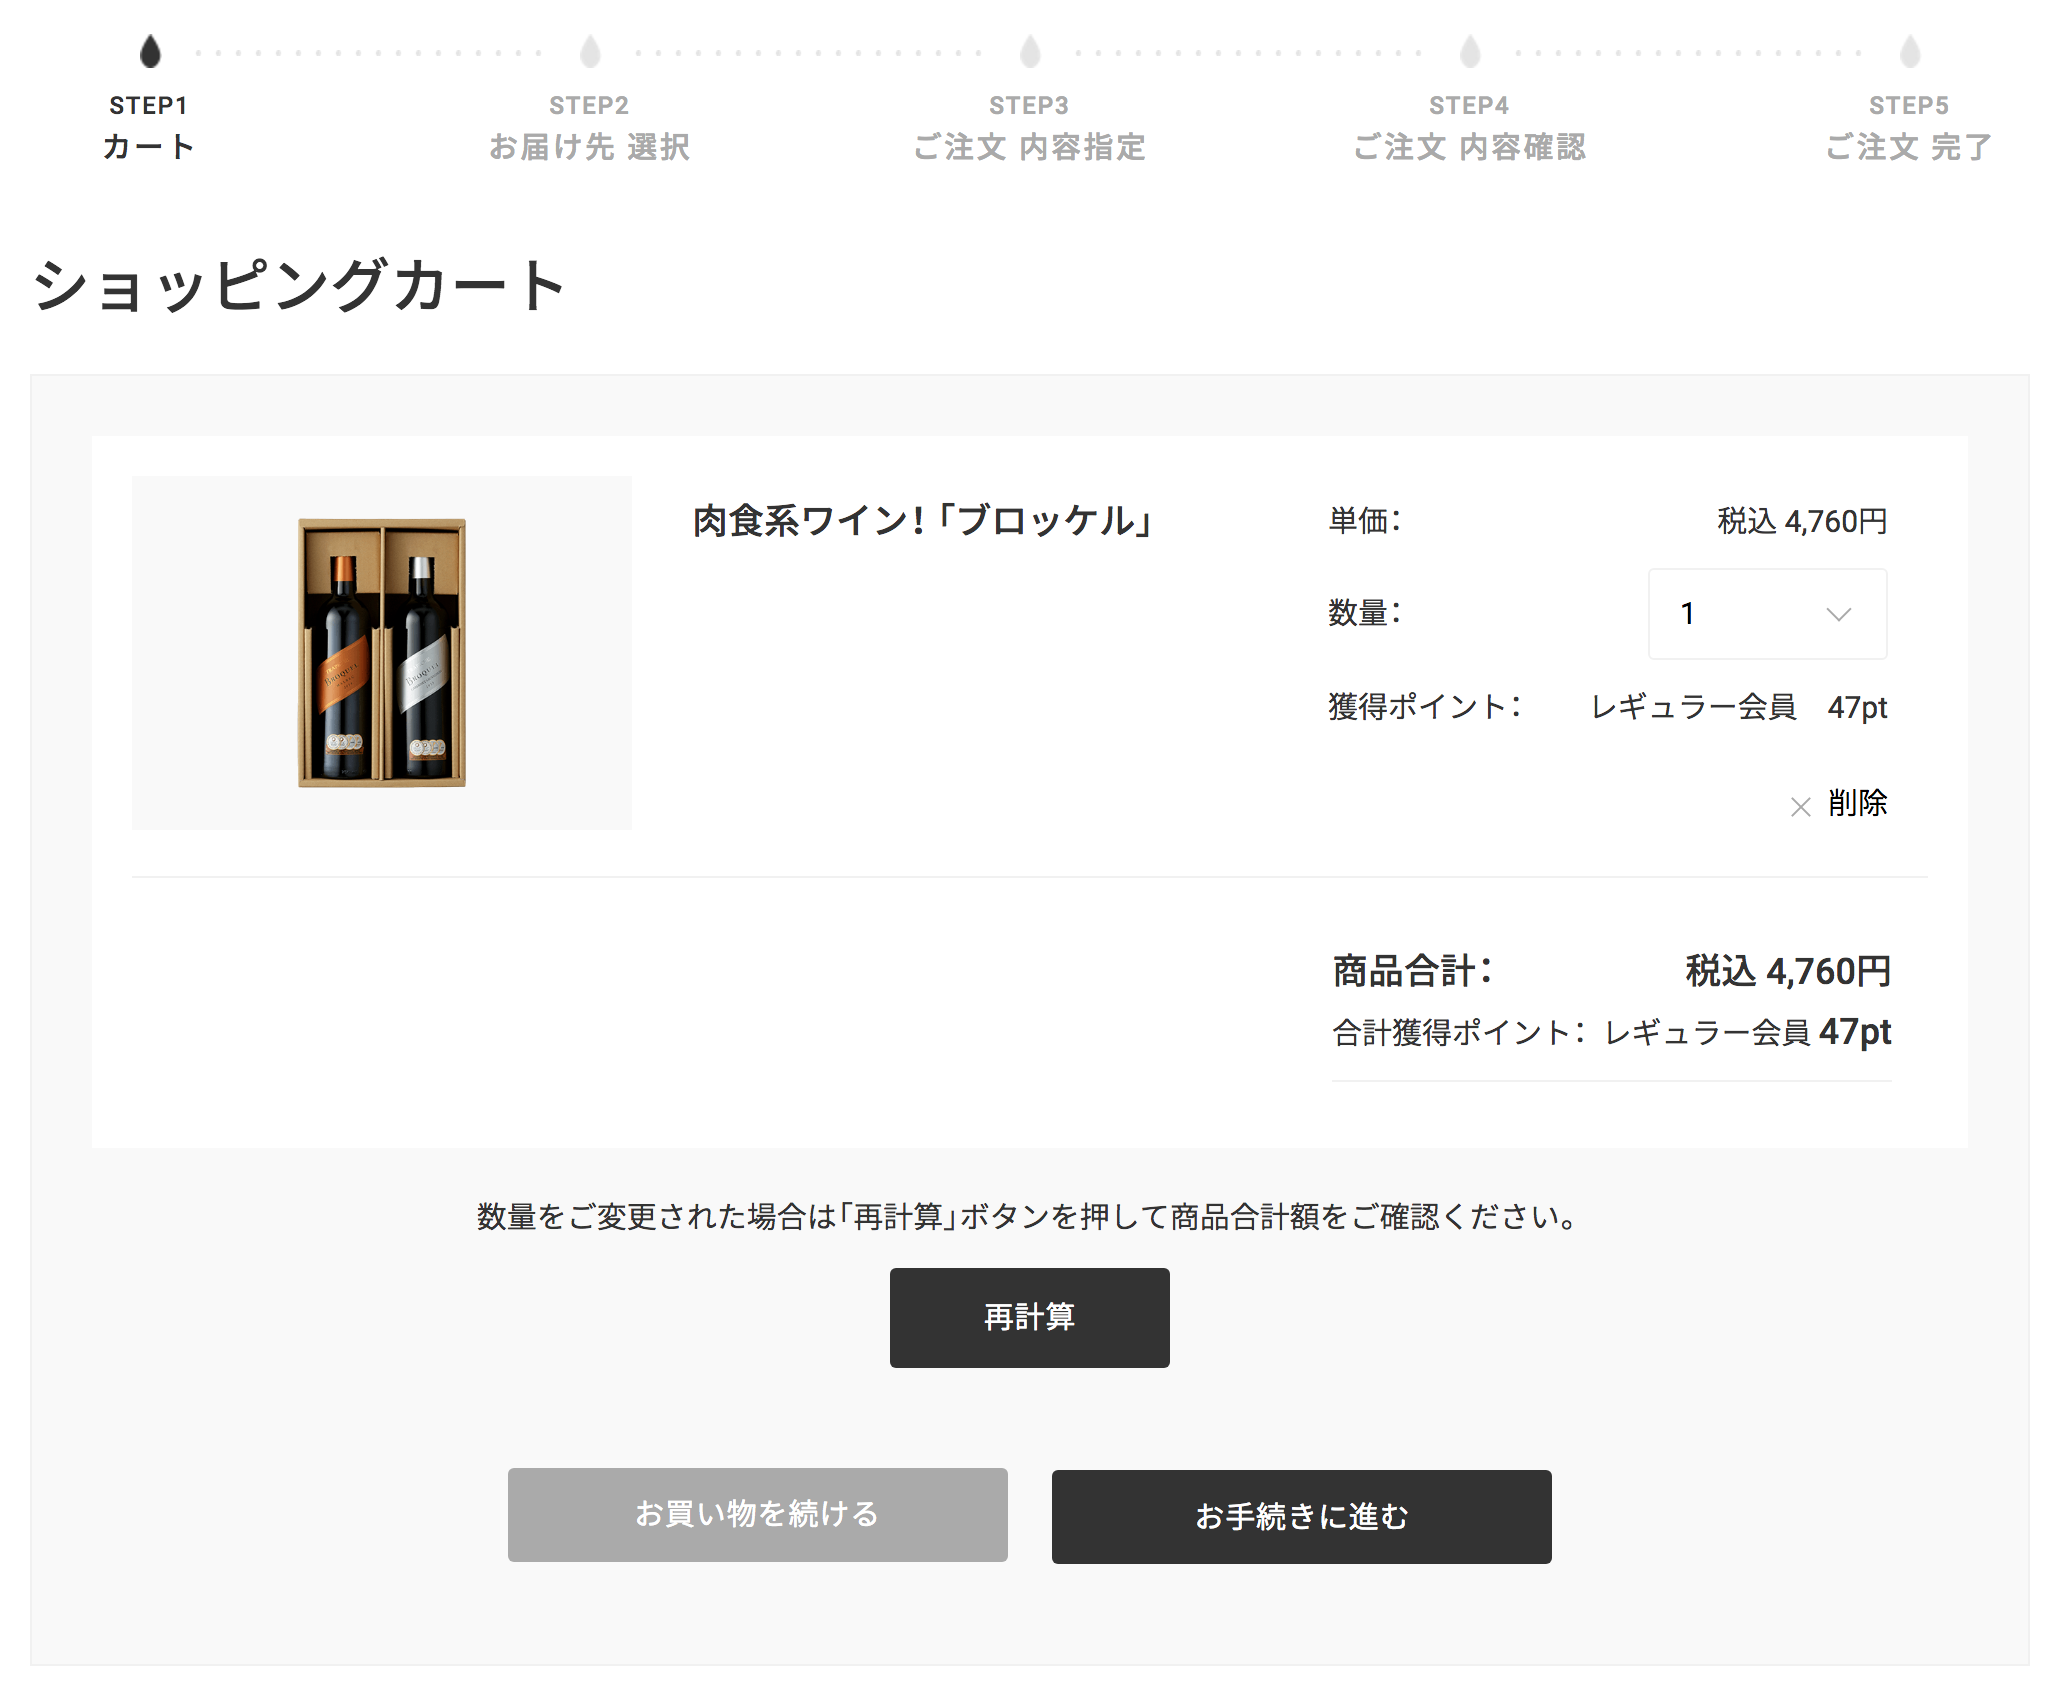Select the ご注文 内容確認 step label
Screen dimensions: 2066x1702
click(x=1469, y=147)
